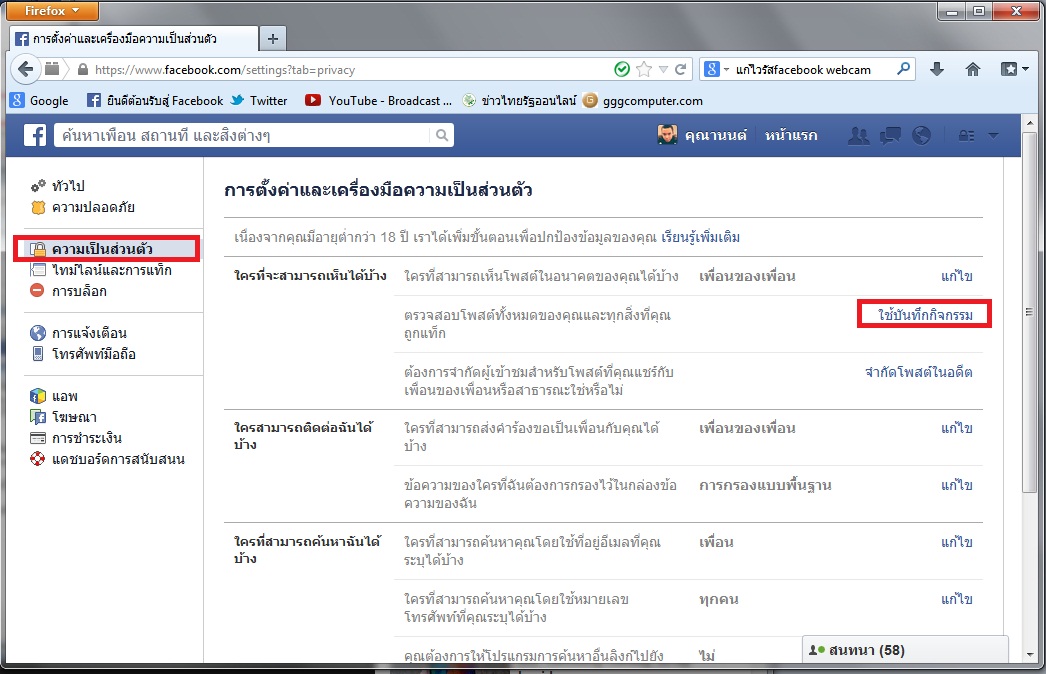
Task: Select การบล็อก in the sidebar
Action: (x=68, y=290)
